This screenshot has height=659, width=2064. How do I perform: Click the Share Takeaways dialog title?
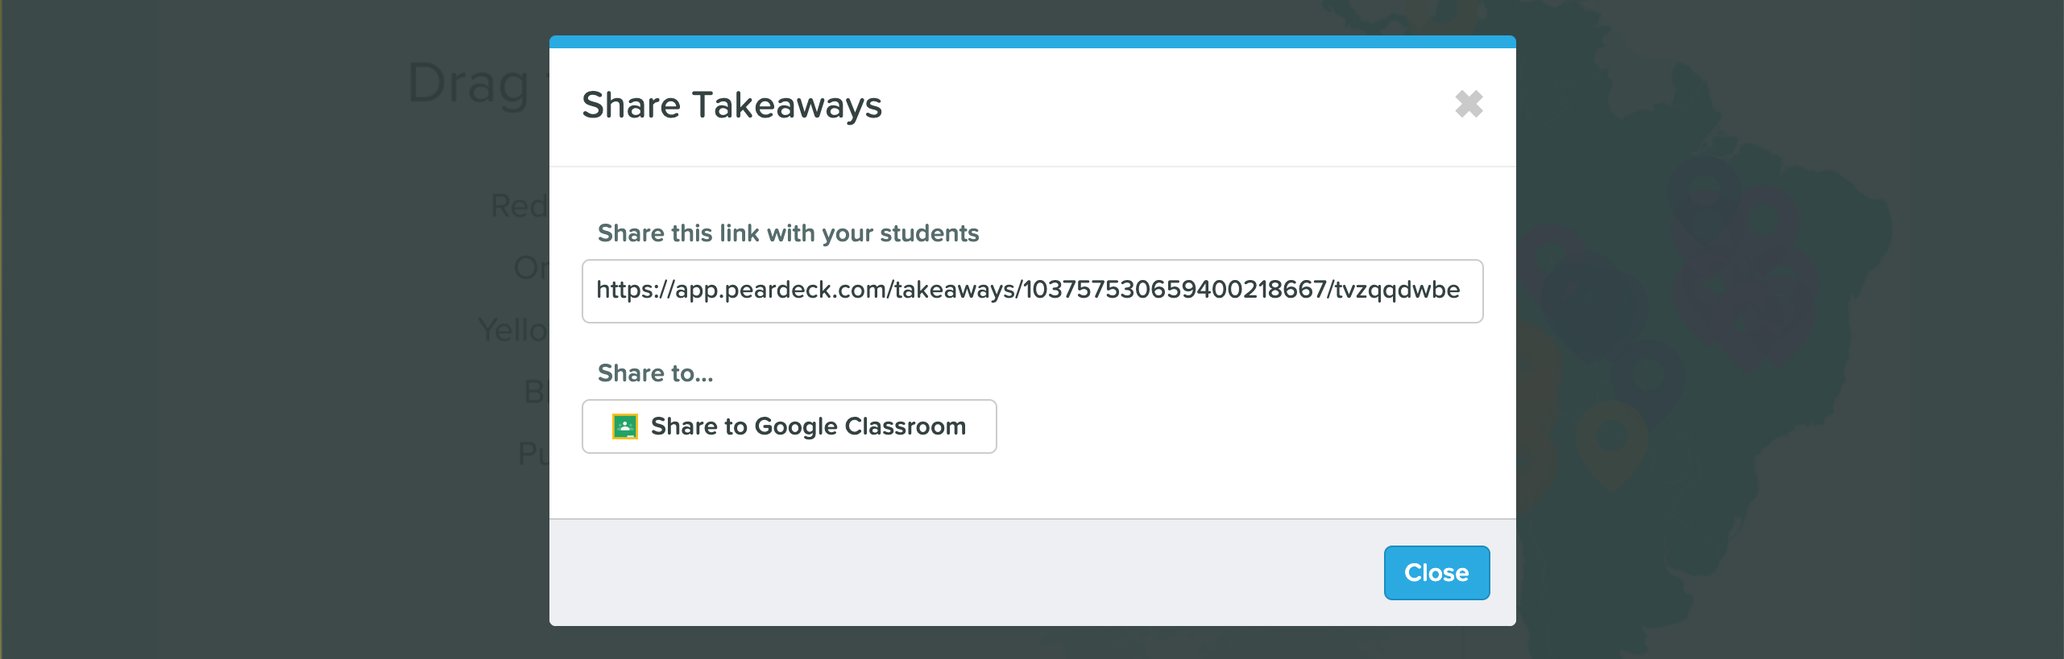pyautogui.click(x=731, y=105)
